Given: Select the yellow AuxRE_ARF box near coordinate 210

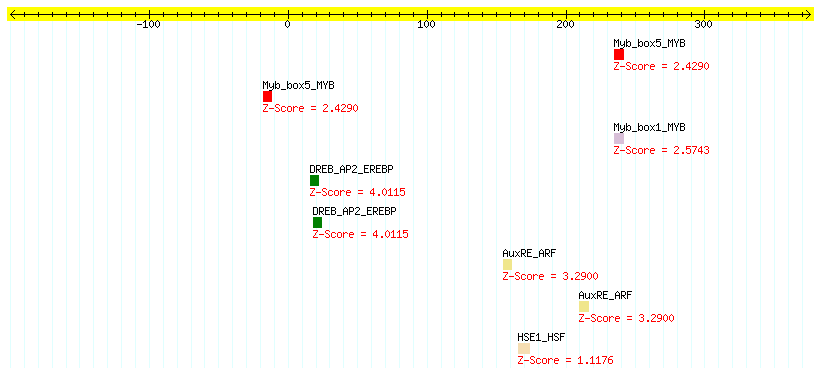Looking at the screenshot, I should (x=584, y=306).
